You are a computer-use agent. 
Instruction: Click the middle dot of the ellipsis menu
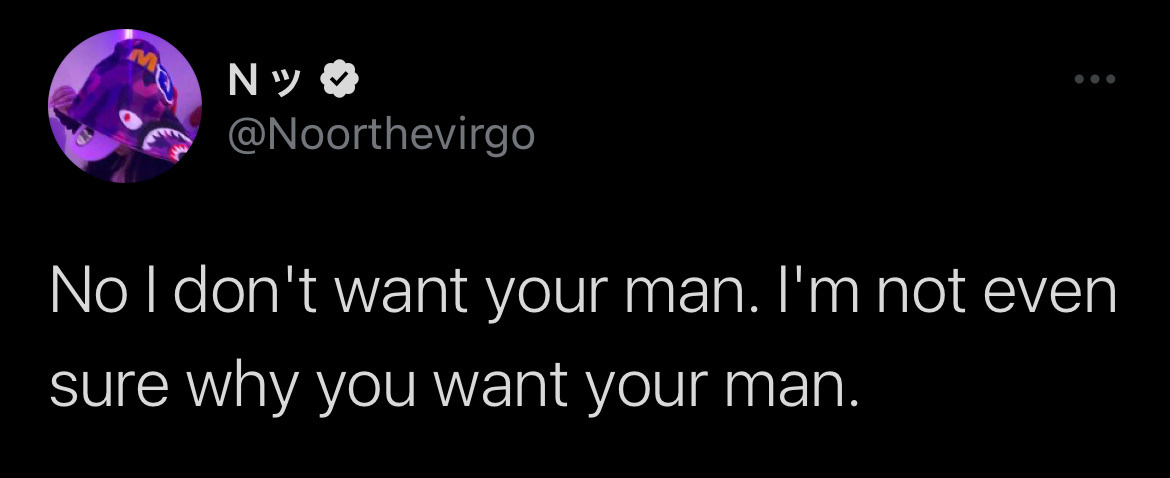(x=1095, y=79)
